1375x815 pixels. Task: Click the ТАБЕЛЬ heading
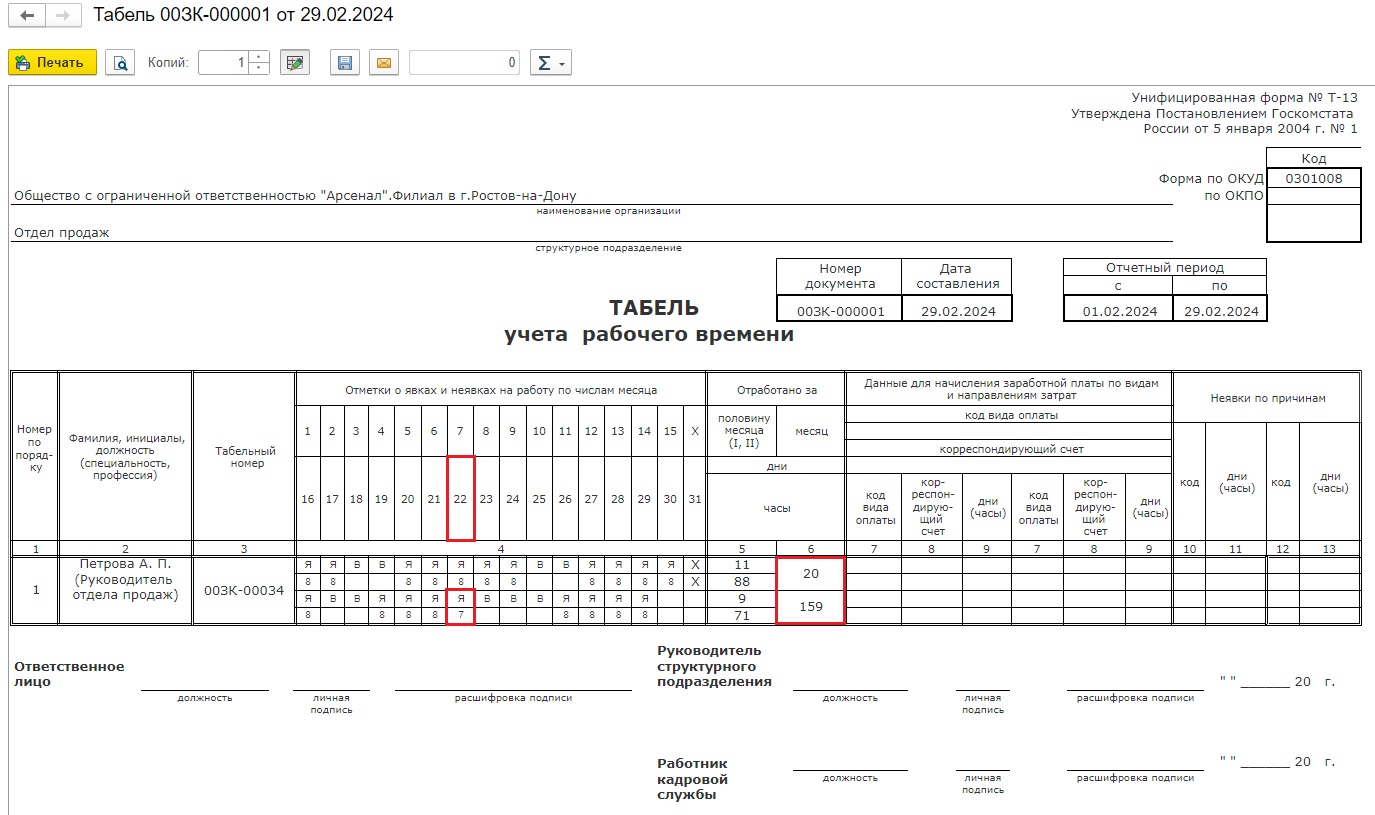(x=654, y=308)
